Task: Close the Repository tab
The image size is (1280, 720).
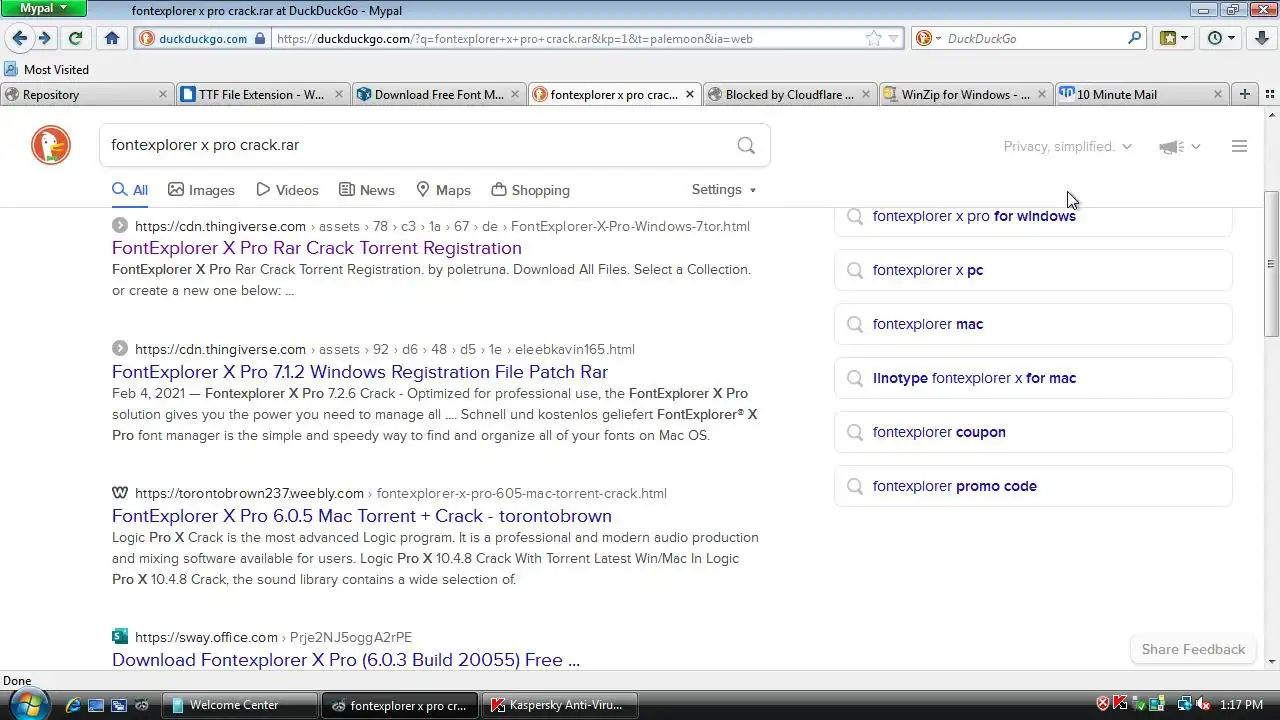Action: [163, 94]
